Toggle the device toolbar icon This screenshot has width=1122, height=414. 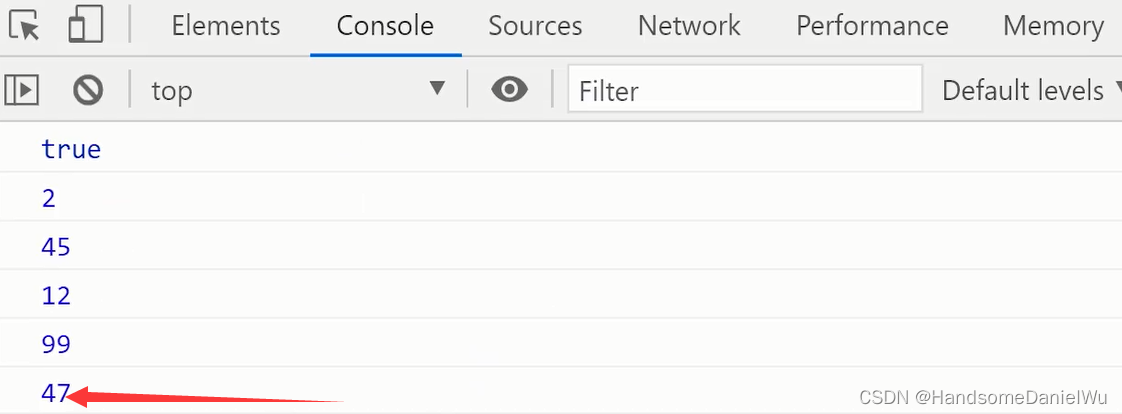(85, 26)
